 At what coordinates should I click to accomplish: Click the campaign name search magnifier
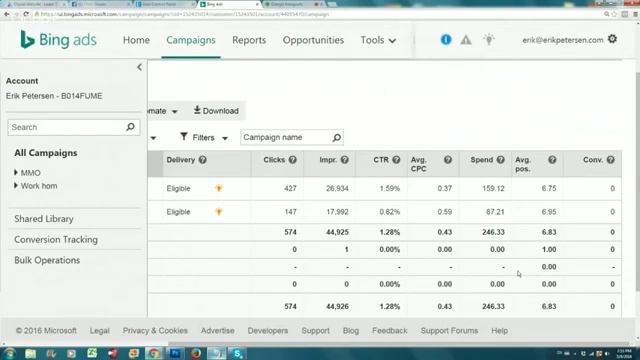pos(336,138)
